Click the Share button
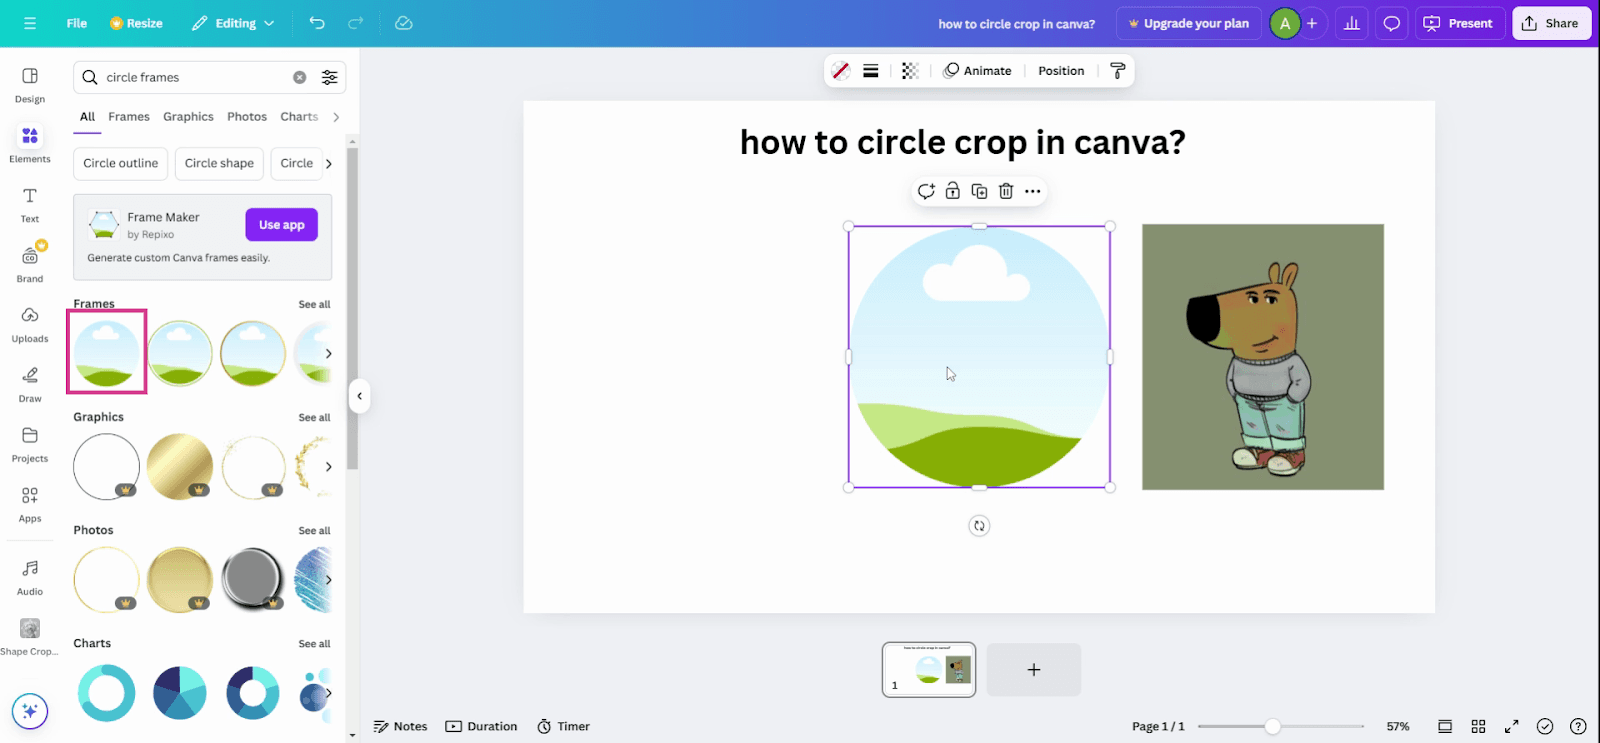This screenshot has height=743, width=1600. click(1551, 23)
